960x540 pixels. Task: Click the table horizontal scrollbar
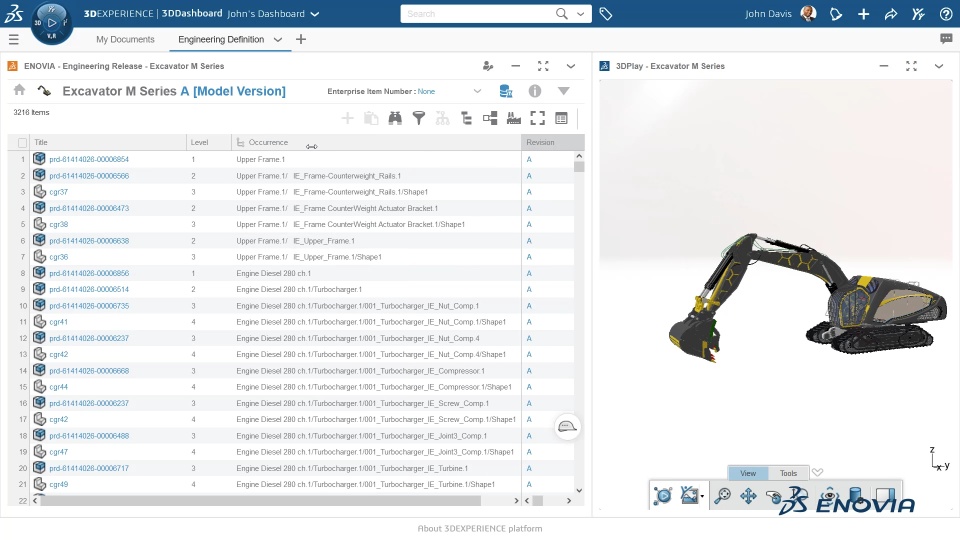click(x=260, y=500)
